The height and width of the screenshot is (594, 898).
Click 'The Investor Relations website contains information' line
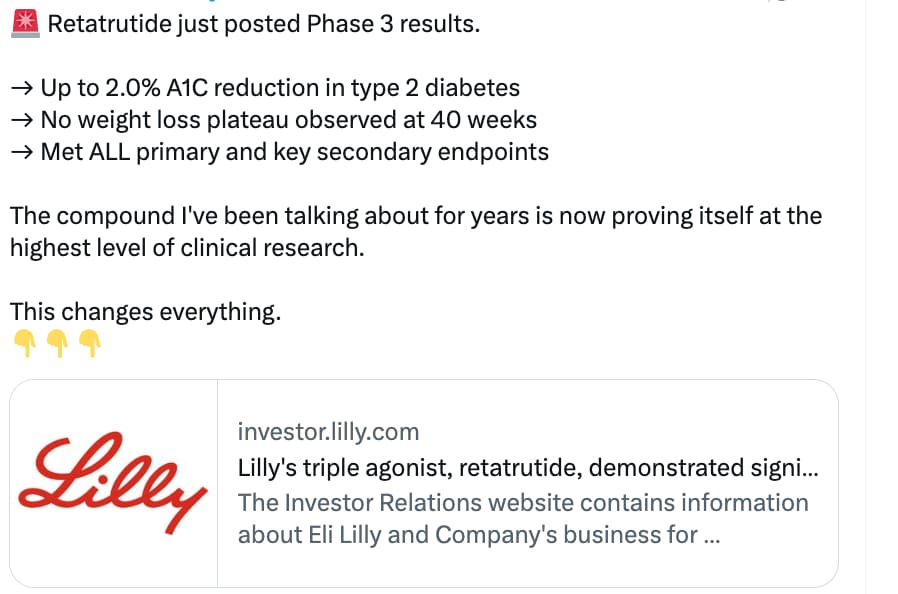[x=522, y=502]
